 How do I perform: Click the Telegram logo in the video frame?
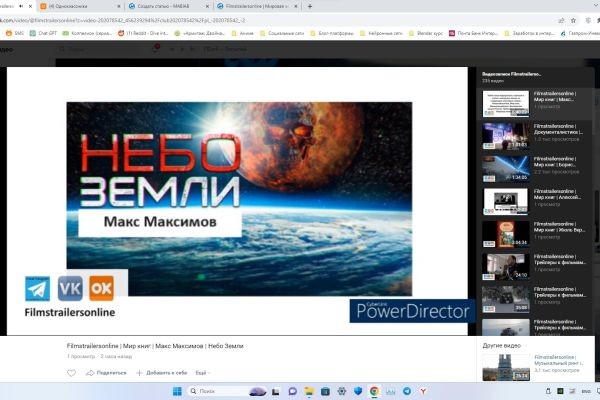[x=37, y=289]
